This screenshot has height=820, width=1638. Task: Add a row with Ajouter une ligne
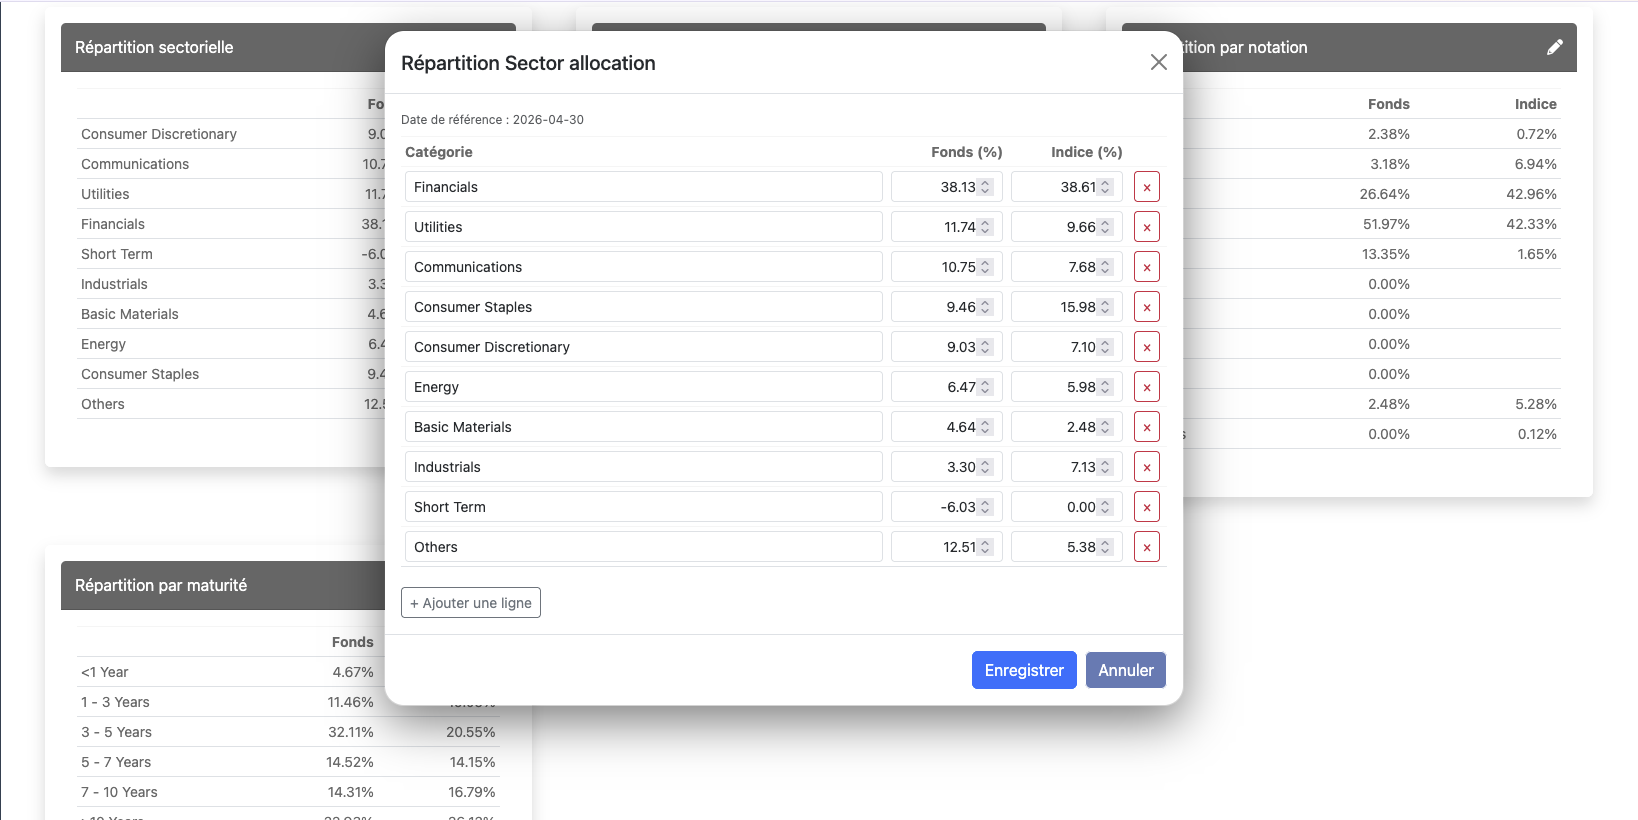click(471, 603)
